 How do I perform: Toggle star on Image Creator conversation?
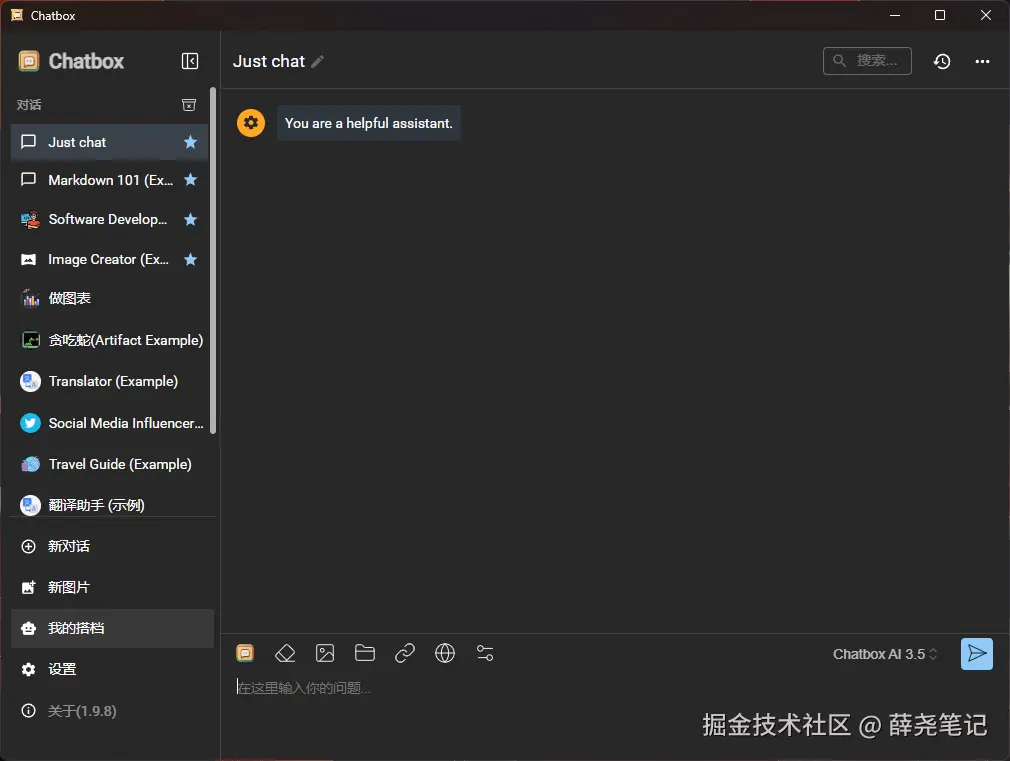[x=190, y=260]
